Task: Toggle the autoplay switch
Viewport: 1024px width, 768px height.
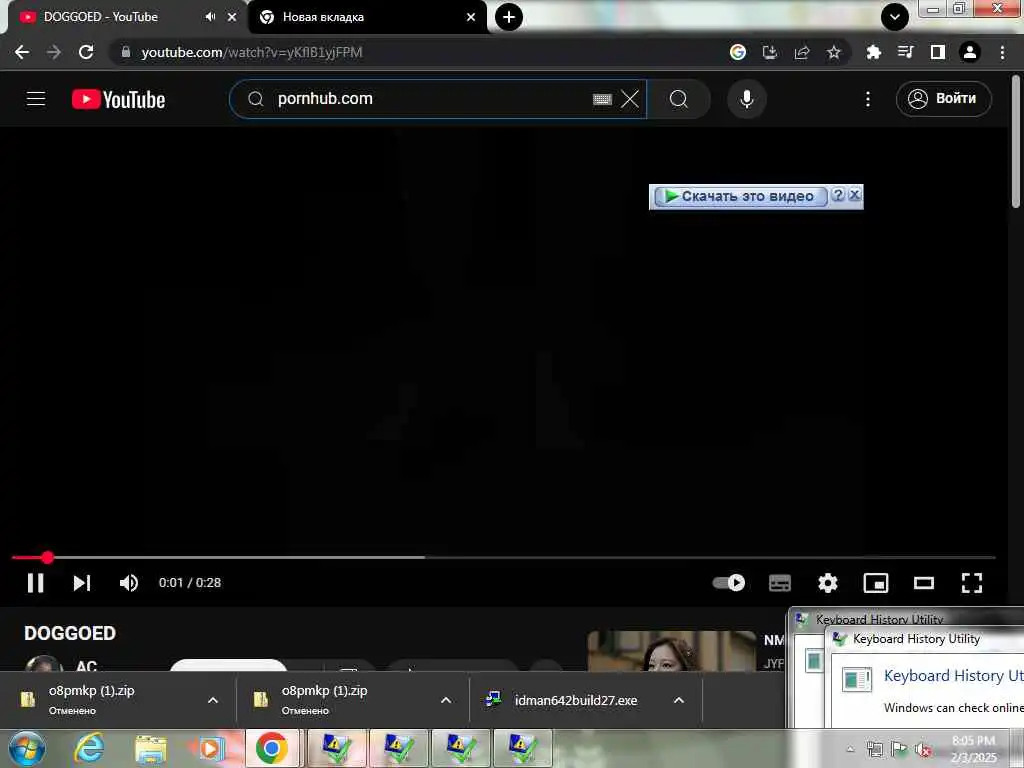Action: (729, 583)
